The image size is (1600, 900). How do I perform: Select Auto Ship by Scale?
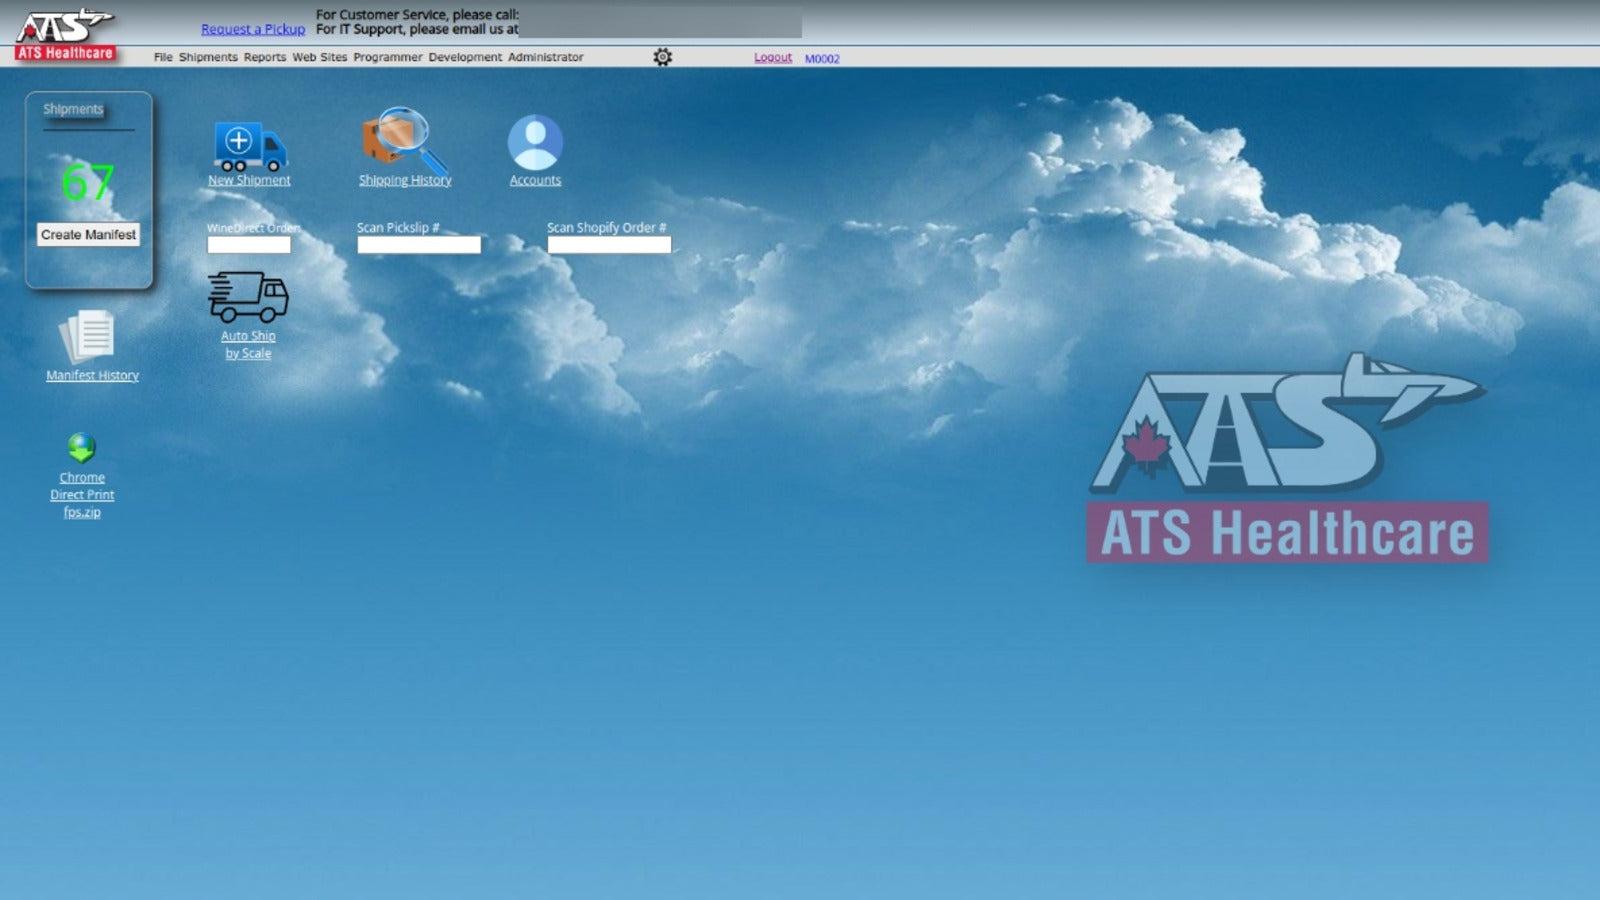(x=248, y=345)
